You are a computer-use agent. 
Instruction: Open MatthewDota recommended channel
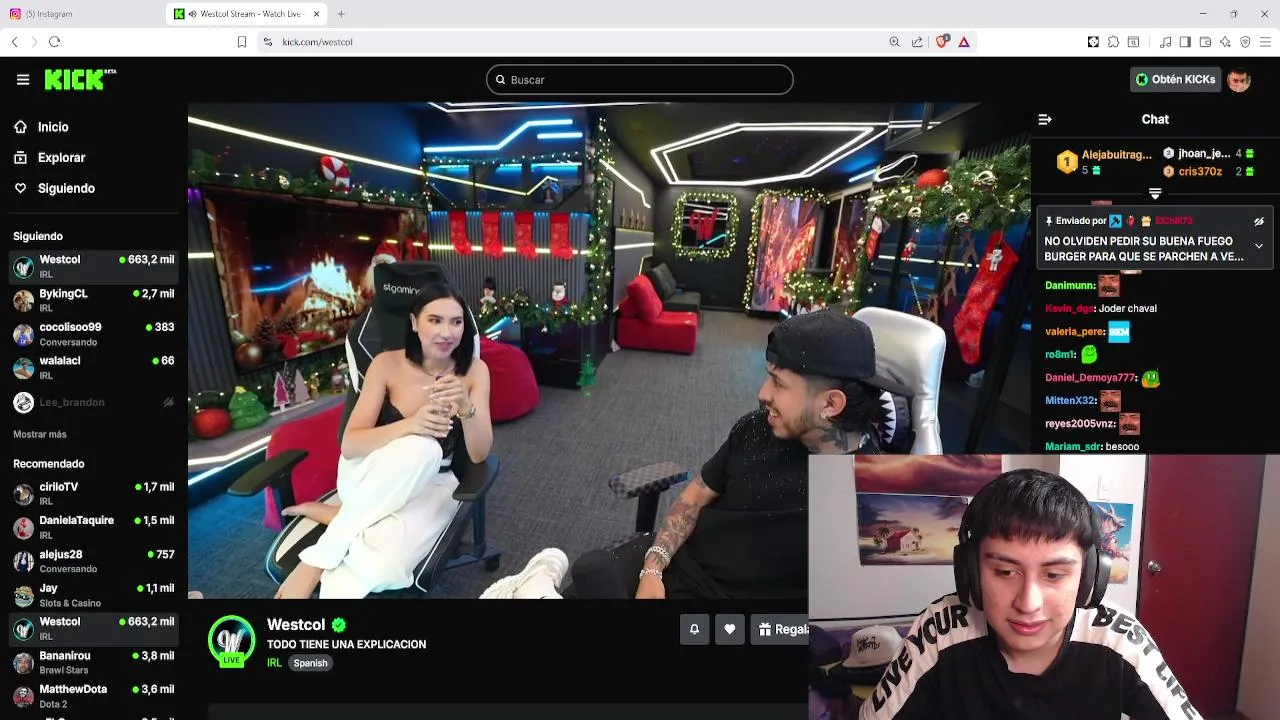click(x=94, y=696)
